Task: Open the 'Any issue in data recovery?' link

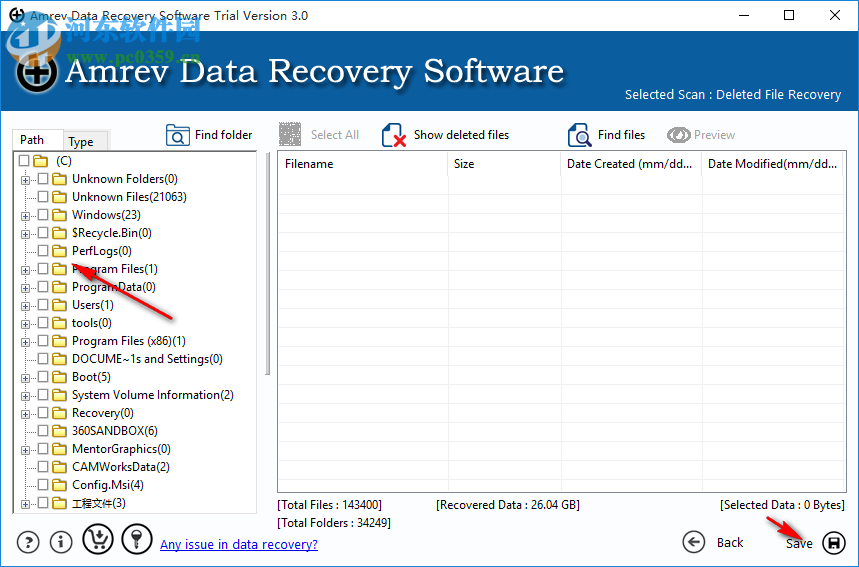Action: click(x=239, y=544)
